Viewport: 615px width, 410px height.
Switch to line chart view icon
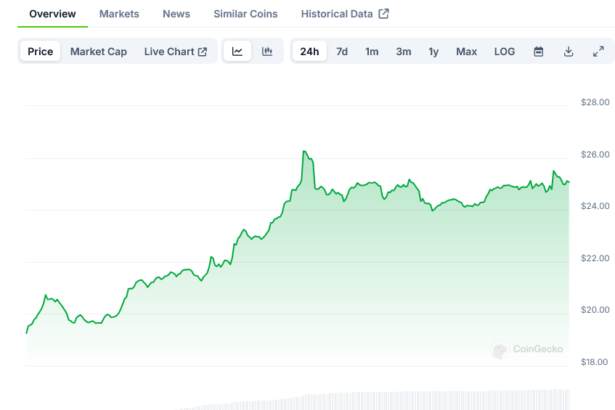pos(237,51)
